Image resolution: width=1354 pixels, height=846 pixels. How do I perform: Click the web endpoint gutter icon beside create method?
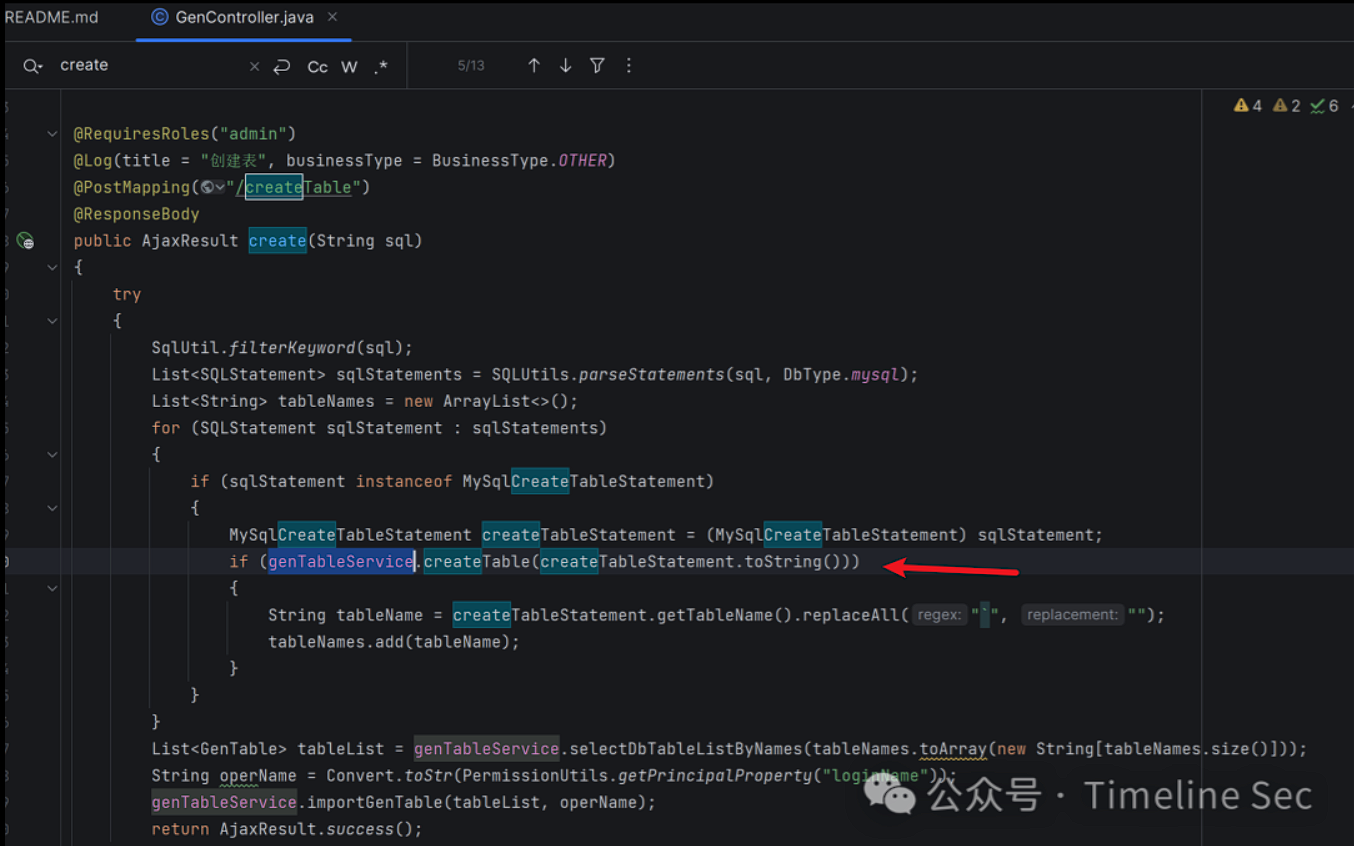[x=25, y=241]
